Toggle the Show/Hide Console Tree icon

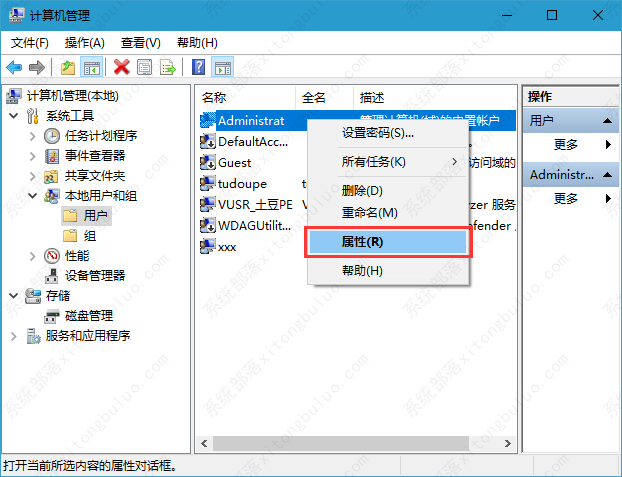[x=91, y=67]
